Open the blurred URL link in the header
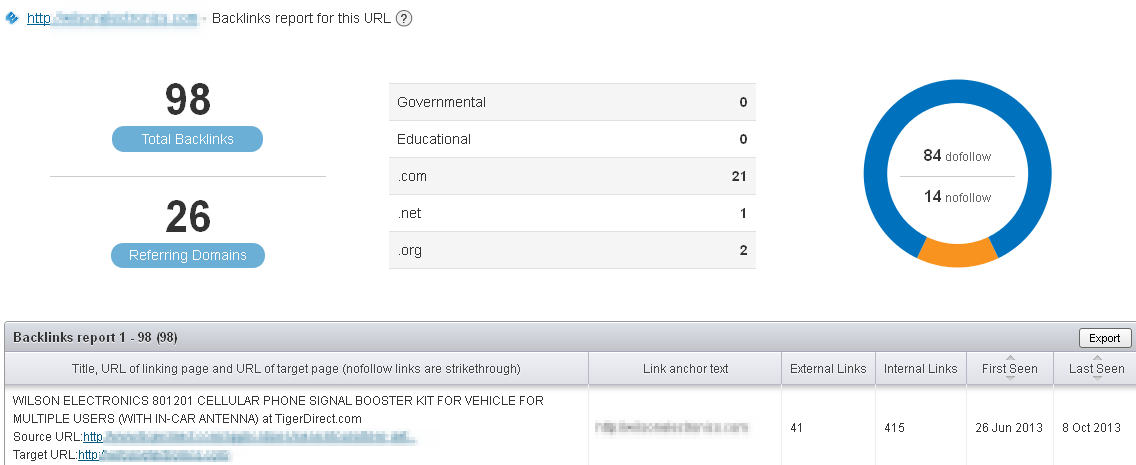This screenshot has height=465, width=1136. [112, 18]
